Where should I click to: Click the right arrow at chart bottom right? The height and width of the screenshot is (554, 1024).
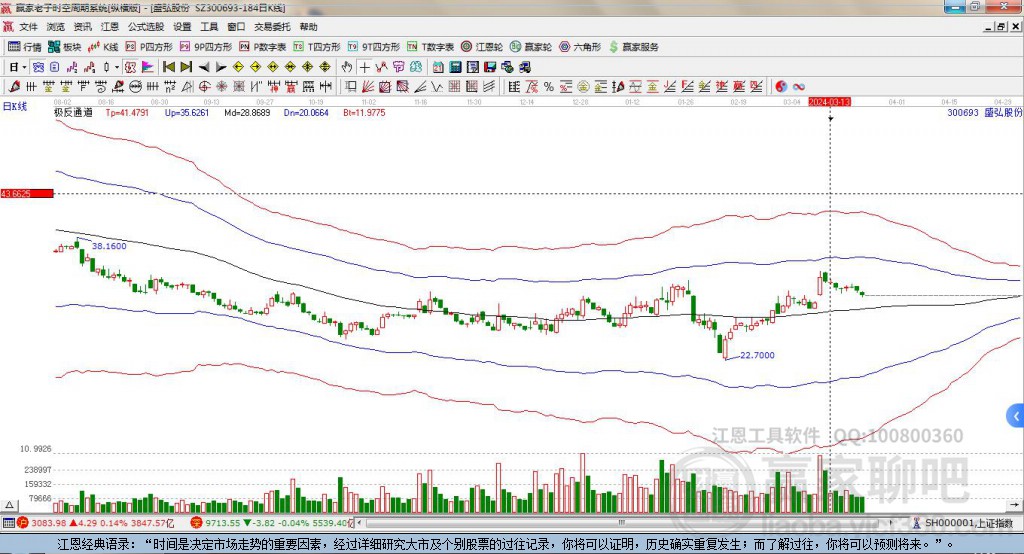coord(1014,505)
